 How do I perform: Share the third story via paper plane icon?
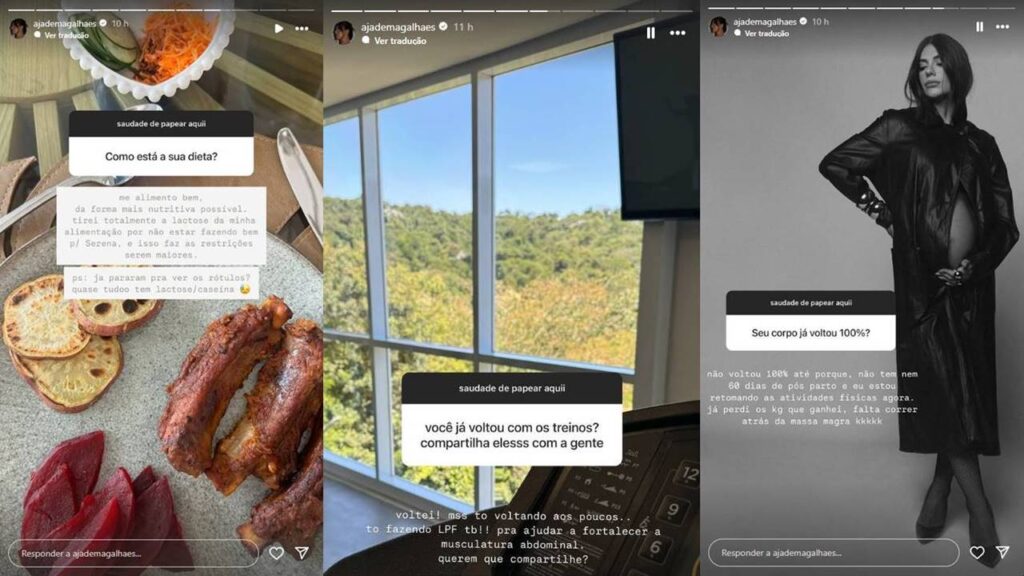[1002, 552]
